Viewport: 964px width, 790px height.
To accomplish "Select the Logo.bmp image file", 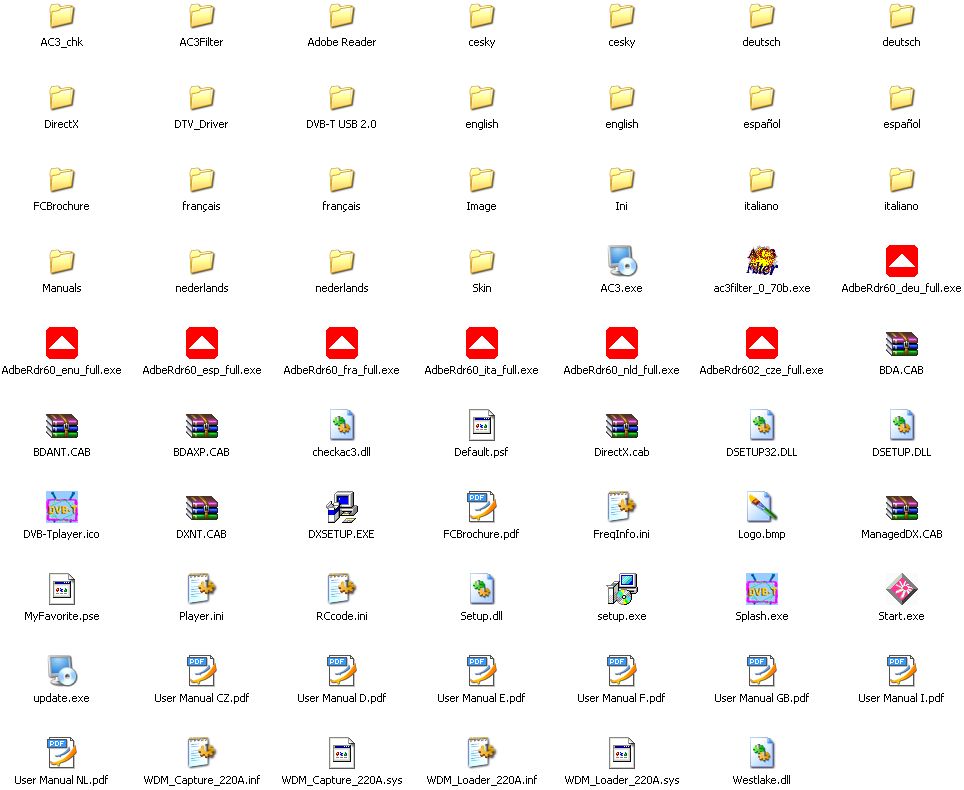I will pyautogui.click(x=761, y=508).
